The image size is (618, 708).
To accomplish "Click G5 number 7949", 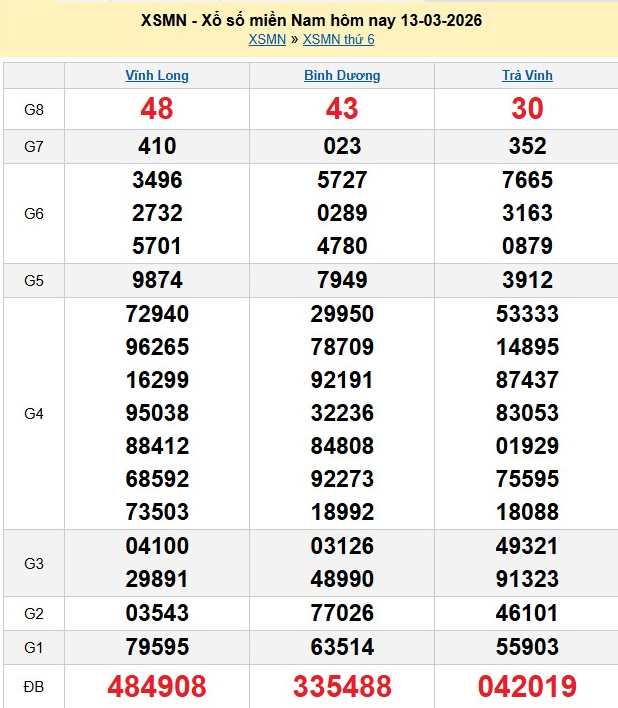I will (x=342, y=280).
